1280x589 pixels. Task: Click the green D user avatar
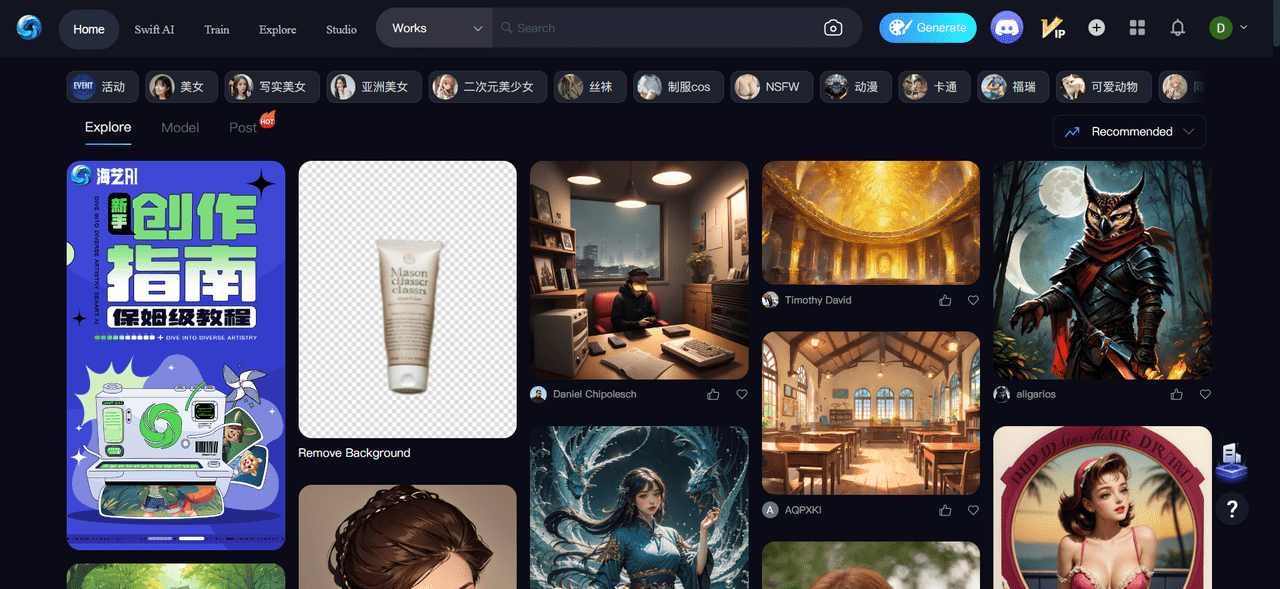point(1220,28)
